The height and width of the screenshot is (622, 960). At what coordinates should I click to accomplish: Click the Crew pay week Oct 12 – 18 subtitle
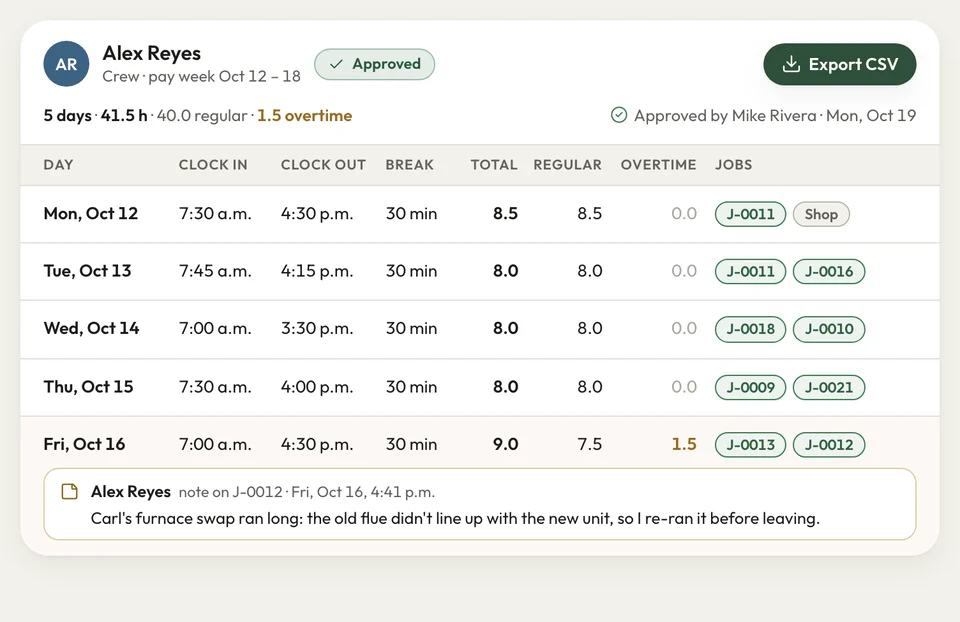(x=201, y=77)
